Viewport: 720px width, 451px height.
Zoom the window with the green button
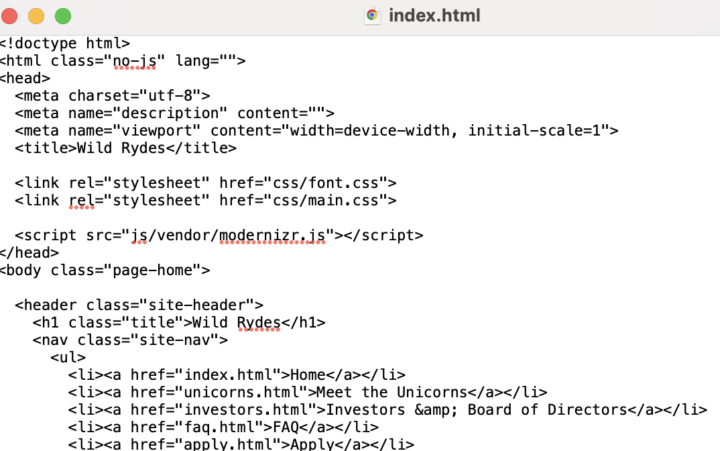pyautogui.click(x=62, y=15)
